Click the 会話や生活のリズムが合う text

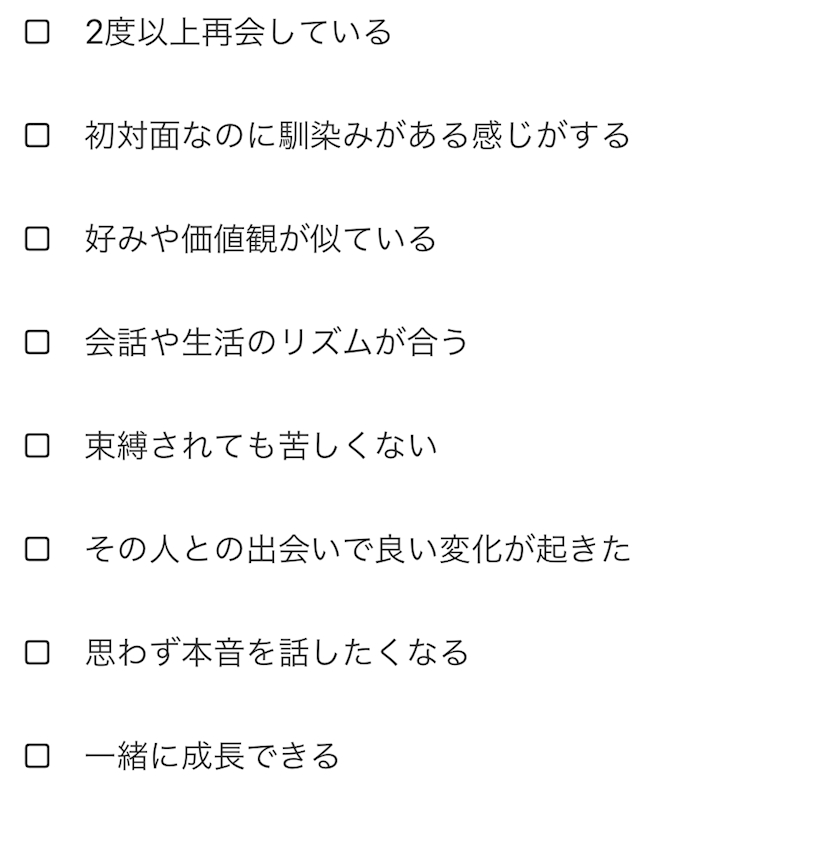tap(277, 343)
